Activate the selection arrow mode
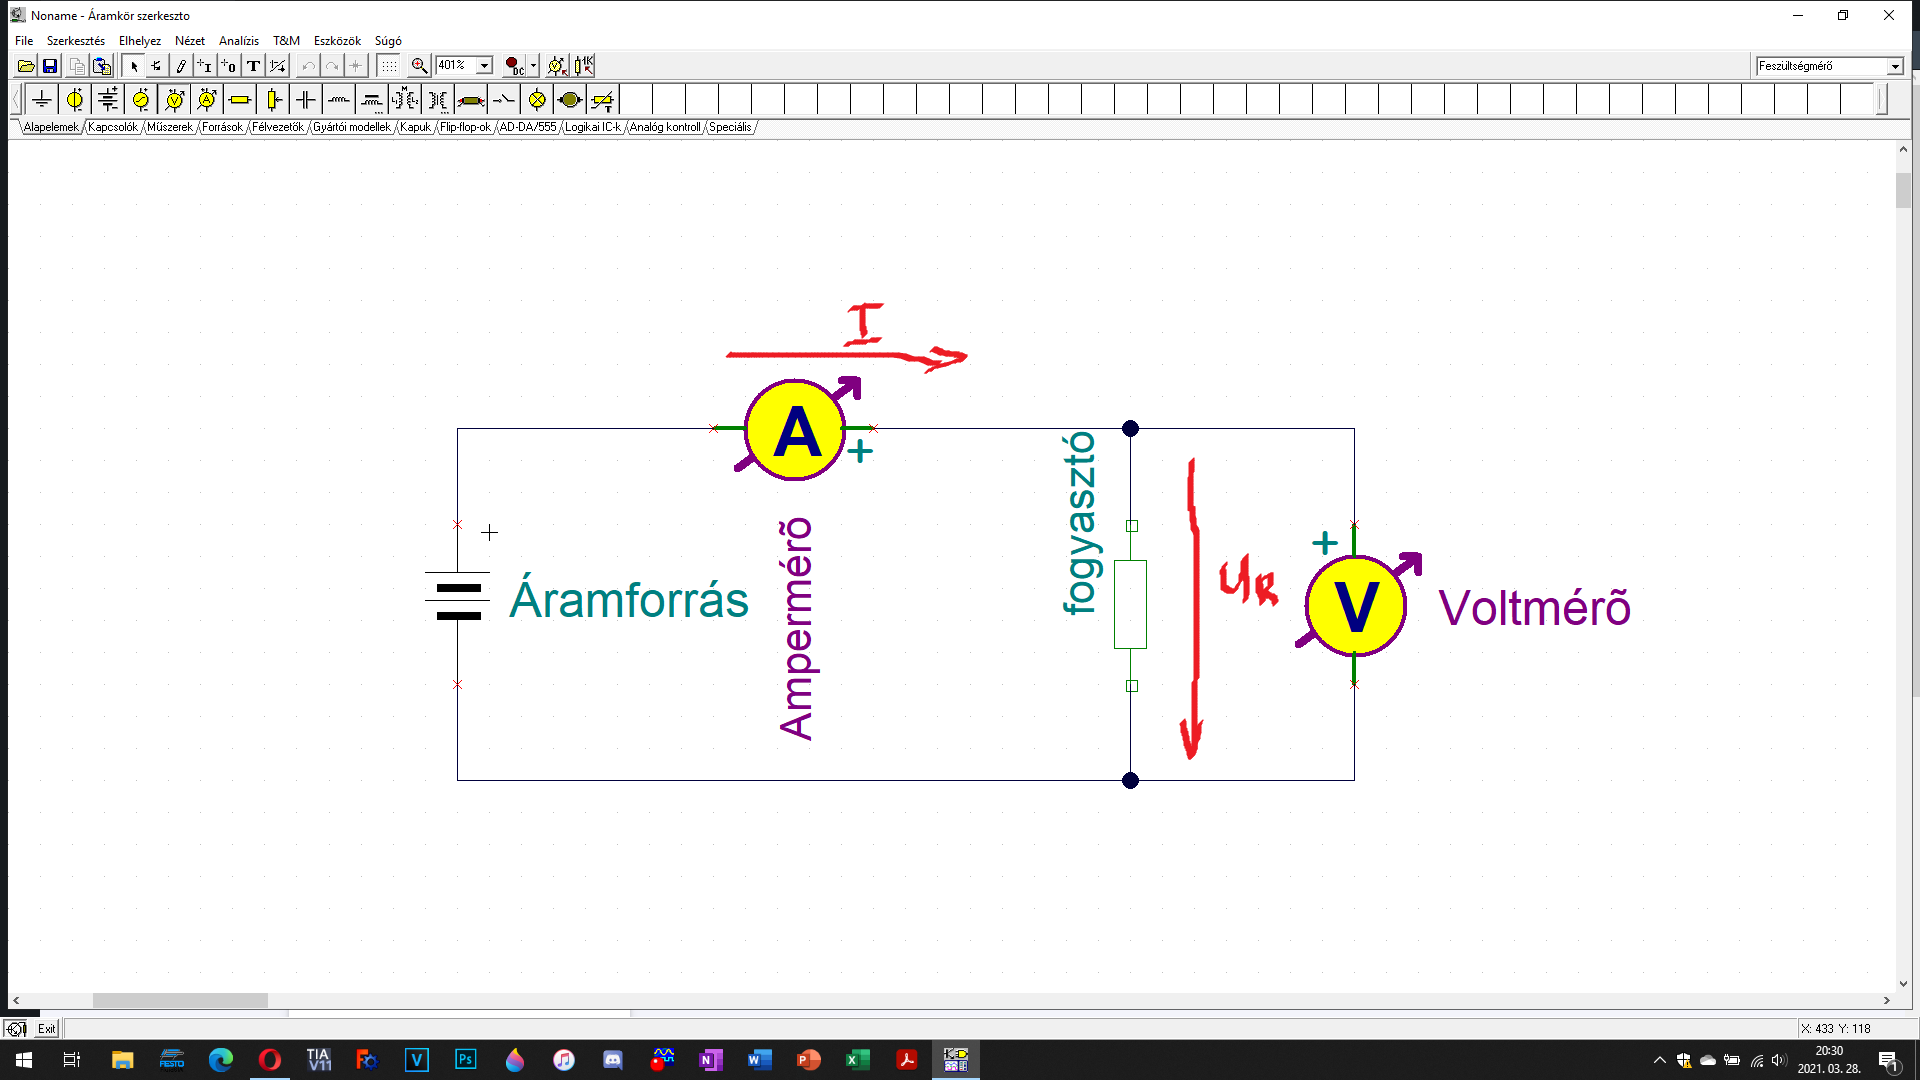Viewport: 1920px width, 1080px height. coord(134,66)
